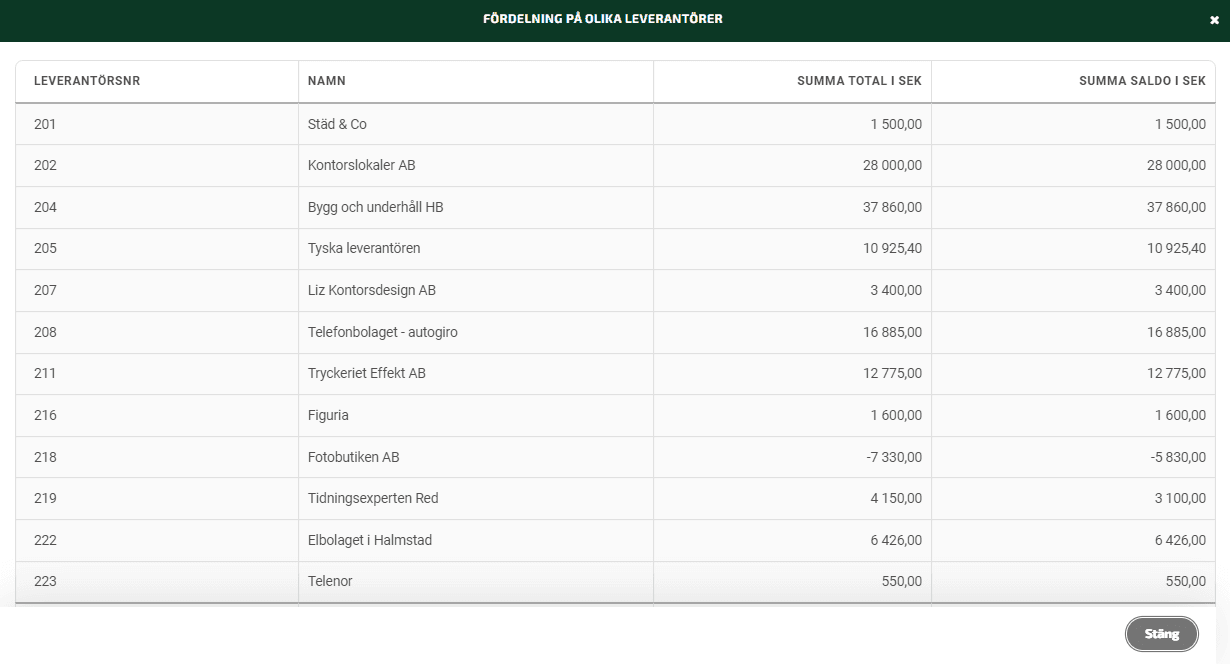
Task: Click Bygg och underhåll HB name
Action: click(375, 208)
